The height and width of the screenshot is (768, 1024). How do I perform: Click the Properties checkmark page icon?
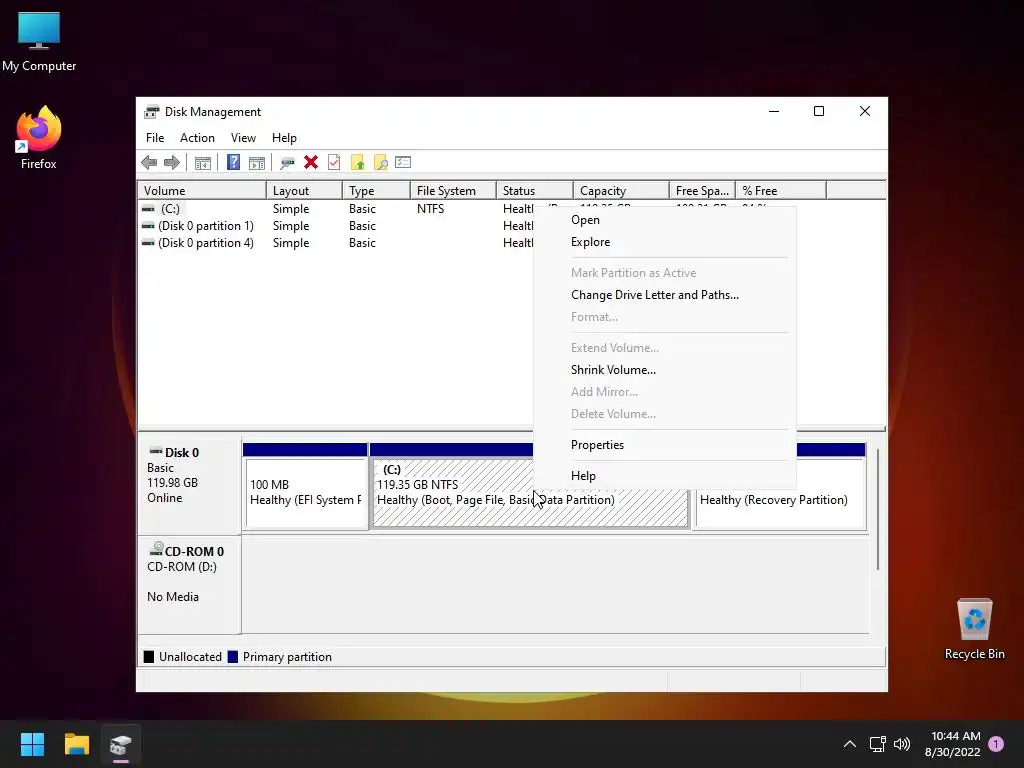(334, 162)
